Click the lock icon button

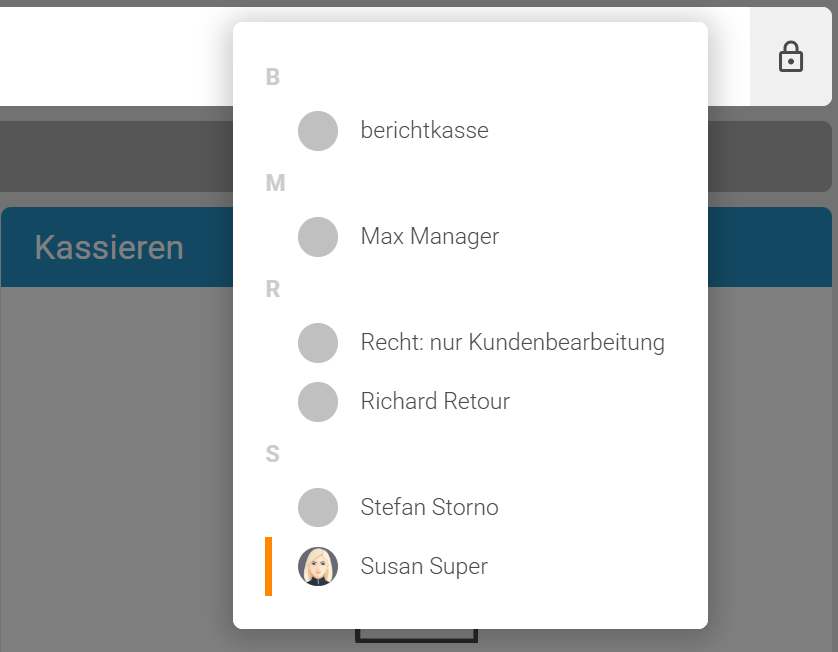[x=791, y=57]
